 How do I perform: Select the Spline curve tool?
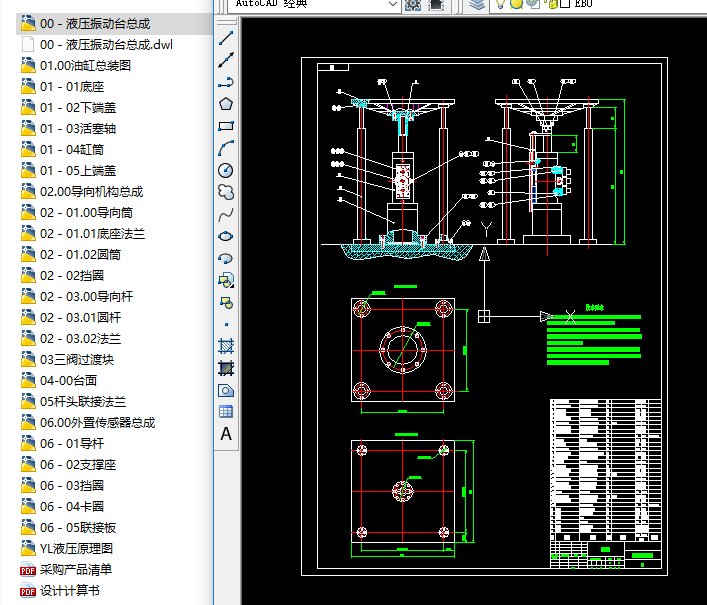(226, 214)
